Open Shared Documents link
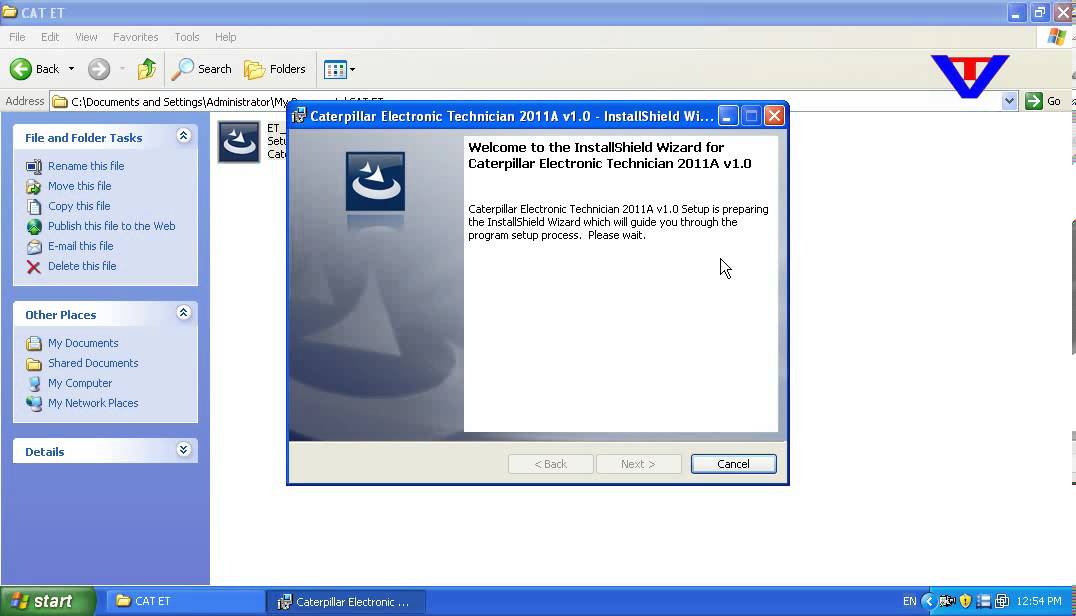The width and height of the screenshot is (1076, 616). (93, 363)
